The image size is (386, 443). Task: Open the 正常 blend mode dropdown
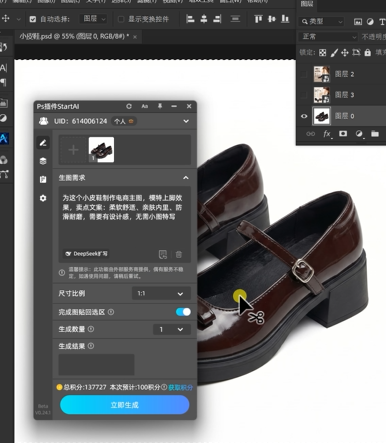coord(328,36)
